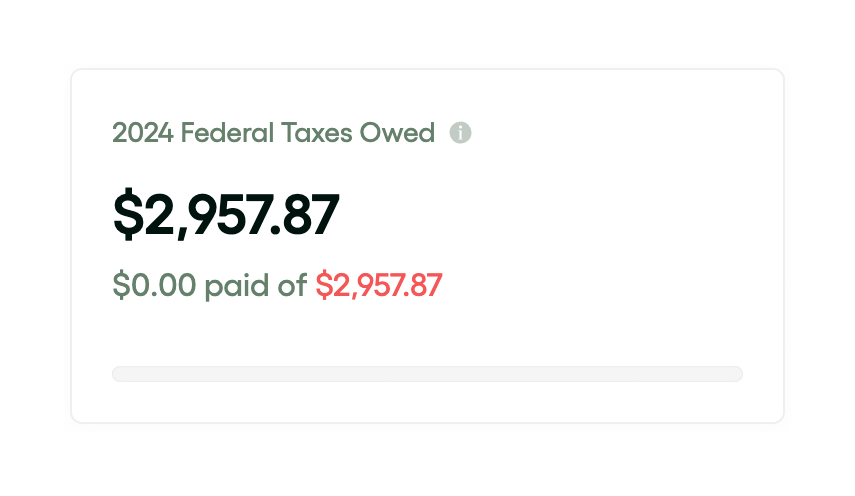Click the info icon beside Federal Taxes Owed

(x=460, y=132)
